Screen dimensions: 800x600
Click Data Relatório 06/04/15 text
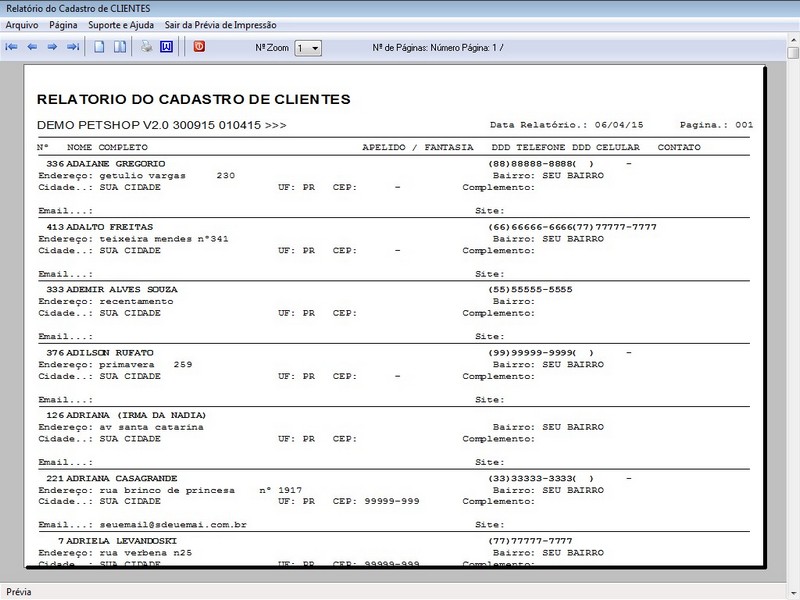[566, 124]
